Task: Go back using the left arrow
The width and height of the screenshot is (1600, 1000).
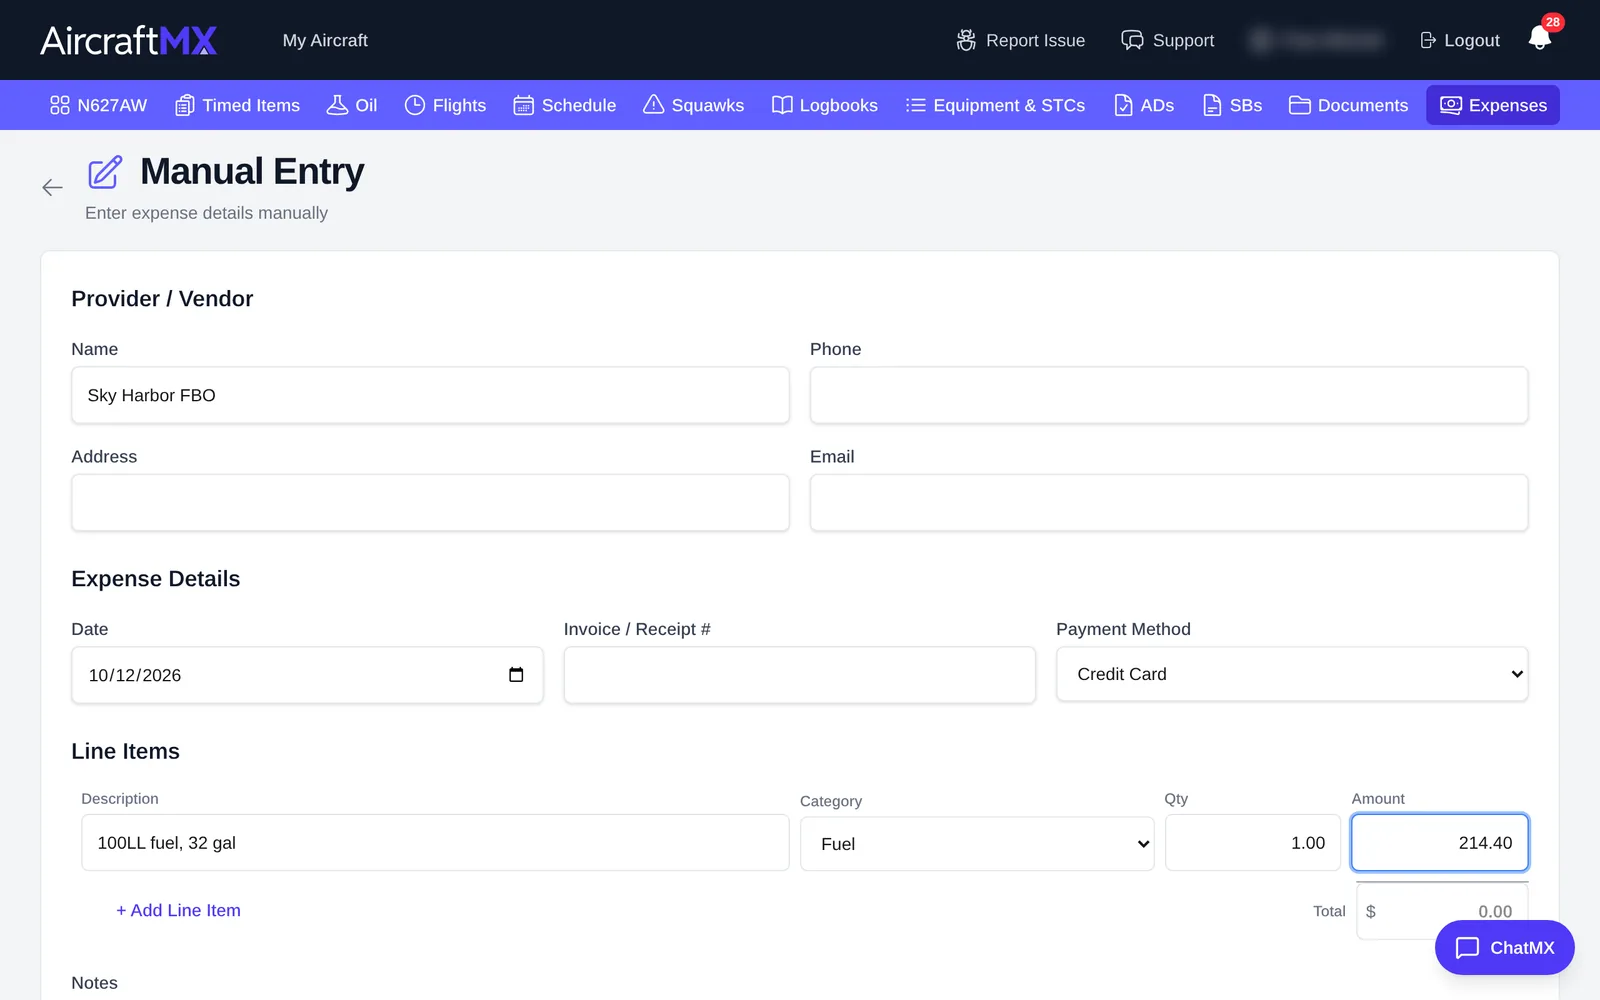Action: [x=52, y=187]
